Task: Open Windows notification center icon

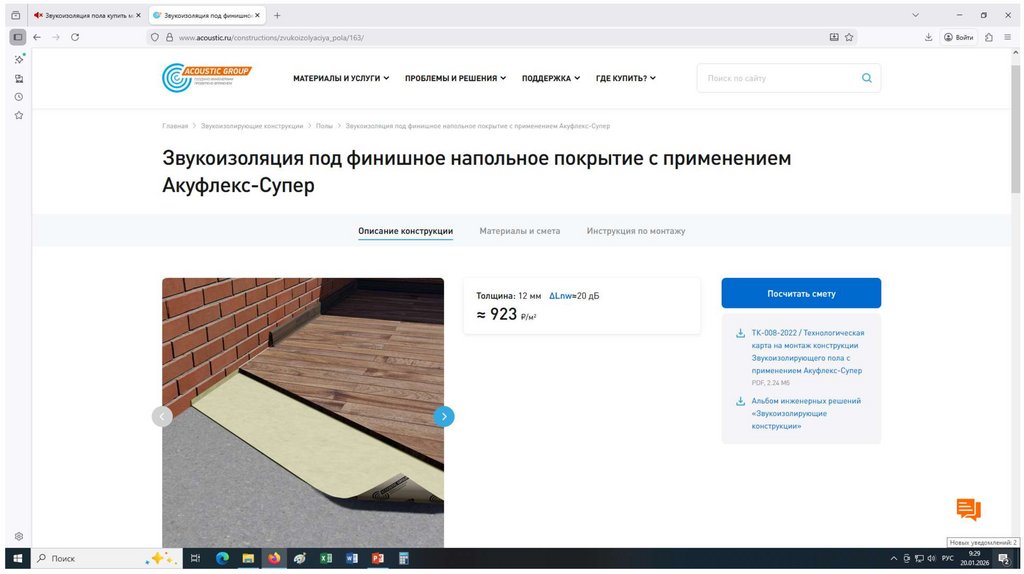Action: pyautogui.click(x=1004, y=558)
